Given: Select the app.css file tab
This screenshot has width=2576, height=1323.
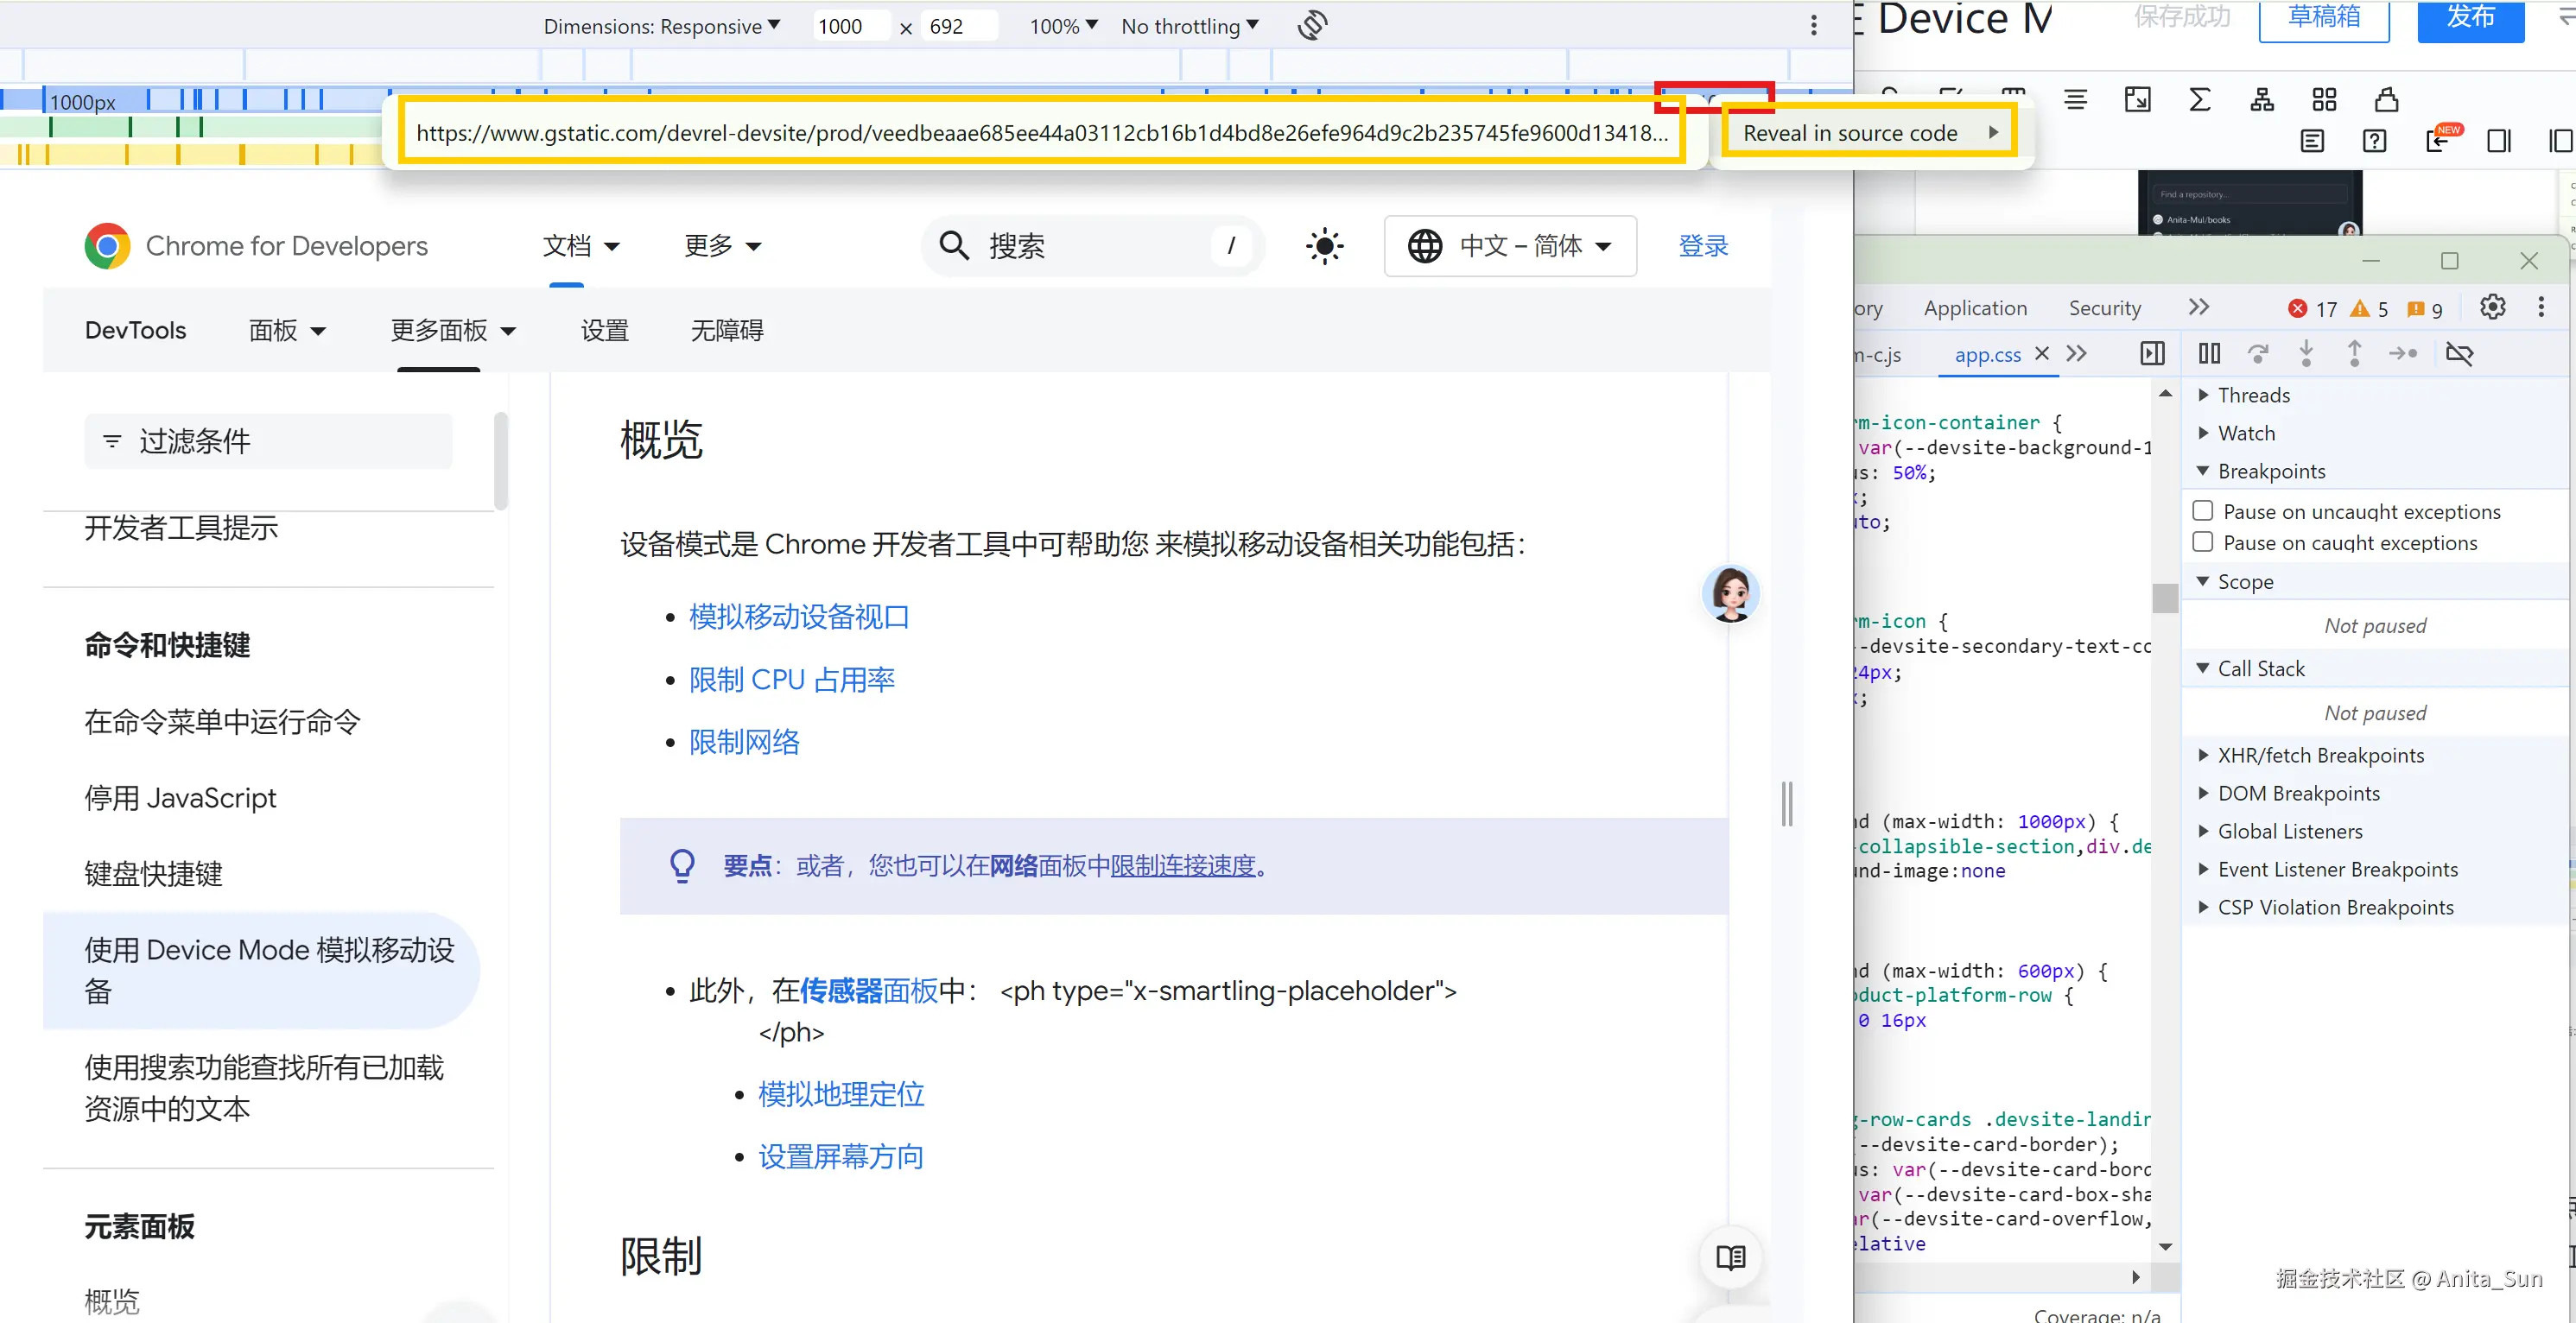Looking at the screenshot, I should (x=1987, y=354).
